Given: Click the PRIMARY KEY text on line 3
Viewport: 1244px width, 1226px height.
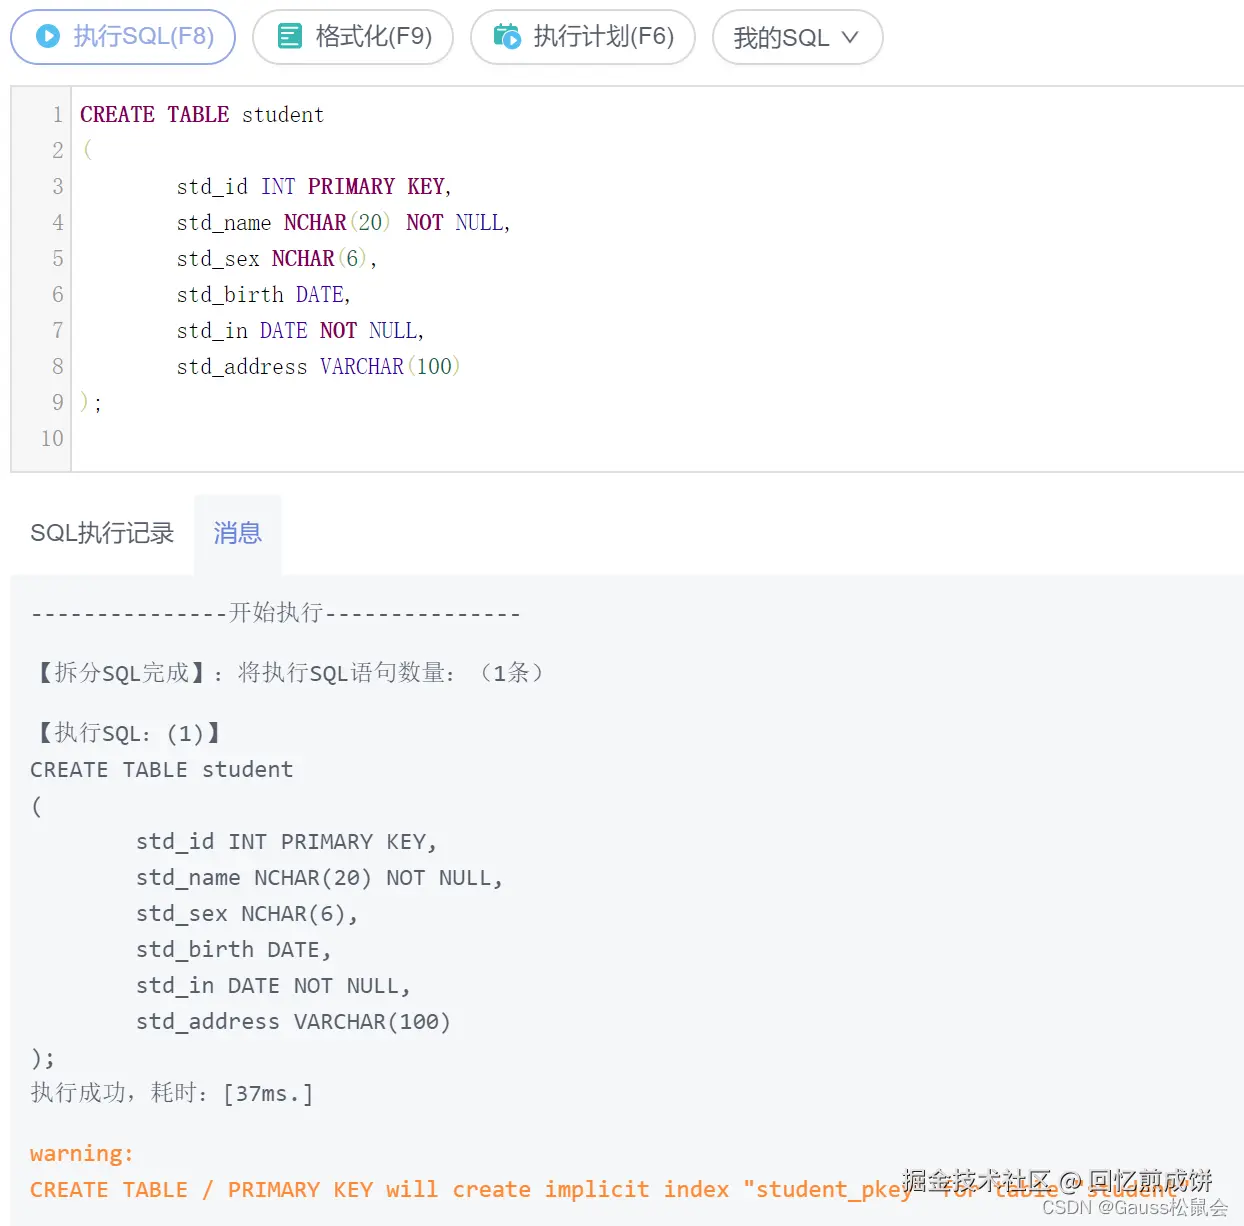Looking at the screenshot, I should point(377,186).
